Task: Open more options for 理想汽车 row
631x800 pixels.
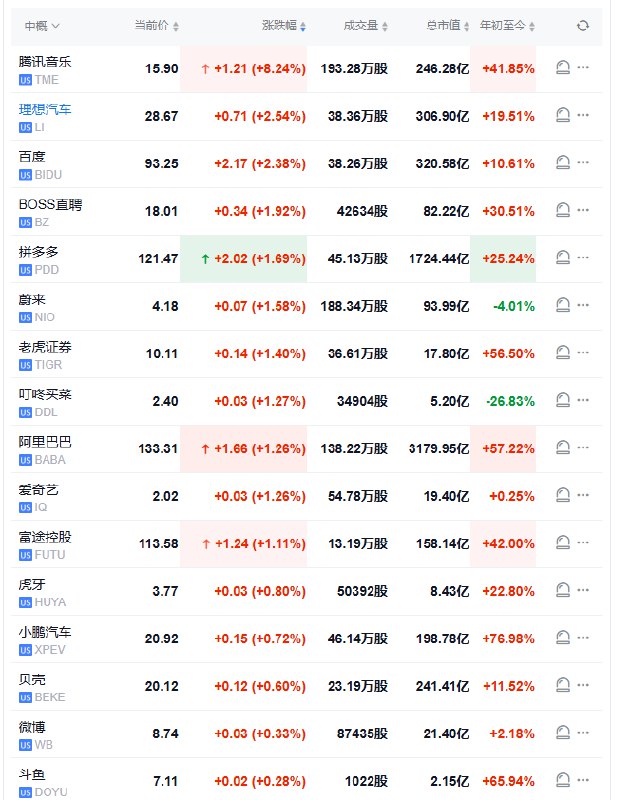Action: point(583,115)
